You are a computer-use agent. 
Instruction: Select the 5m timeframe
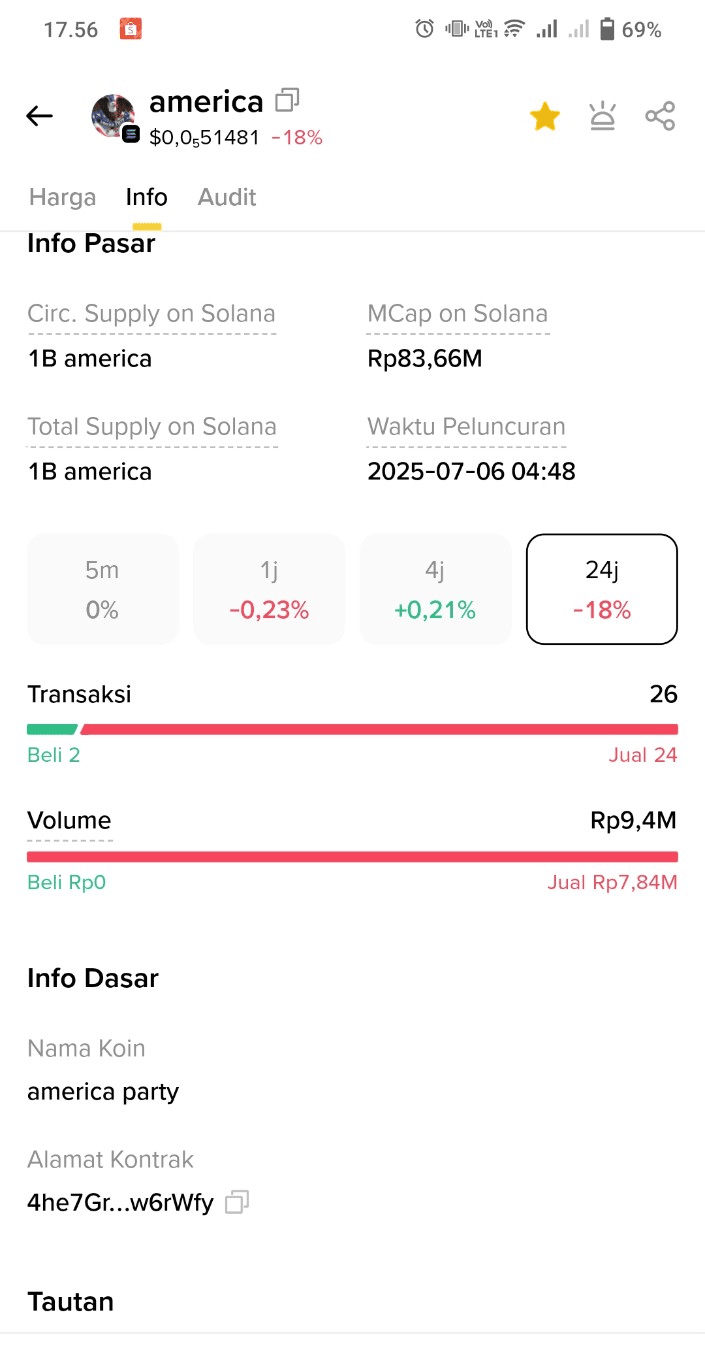pyautogui.click(x=102, y=589)
